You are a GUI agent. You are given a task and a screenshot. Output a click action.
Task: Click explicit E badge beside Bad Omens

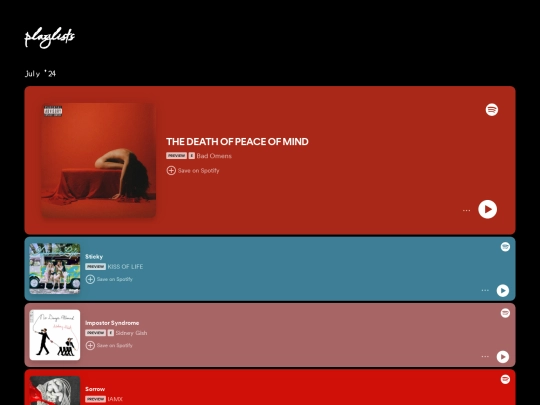point(191,156)
